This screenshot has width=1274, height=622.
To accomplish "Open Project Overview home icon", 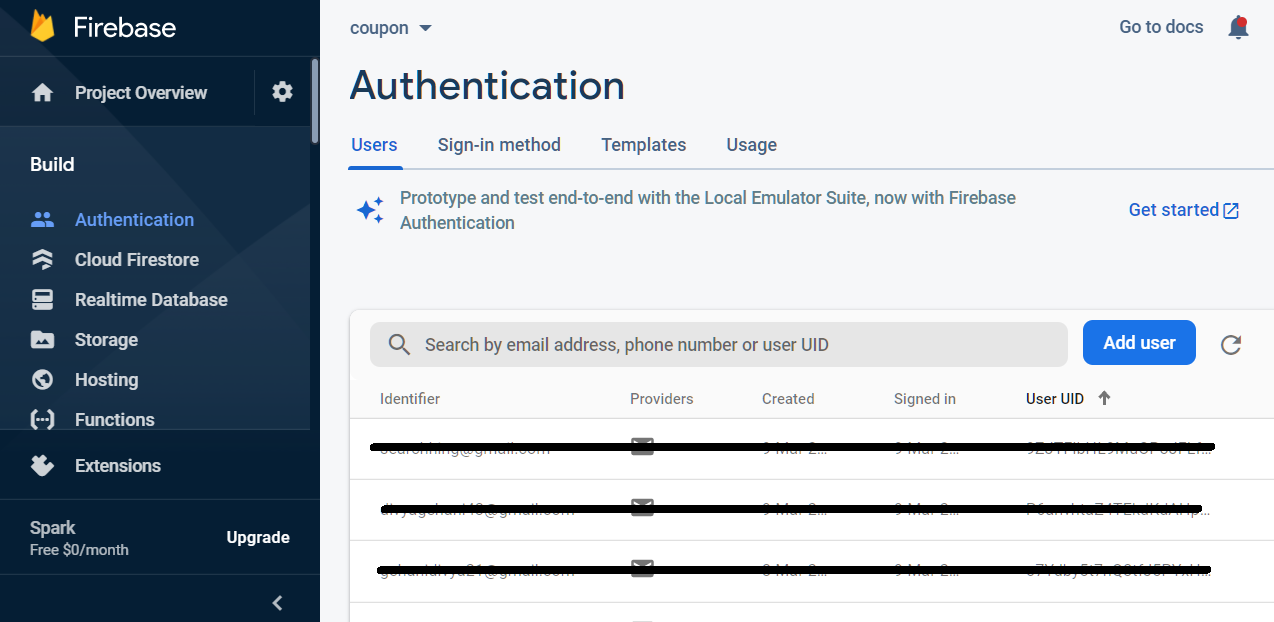I will 42,93.
